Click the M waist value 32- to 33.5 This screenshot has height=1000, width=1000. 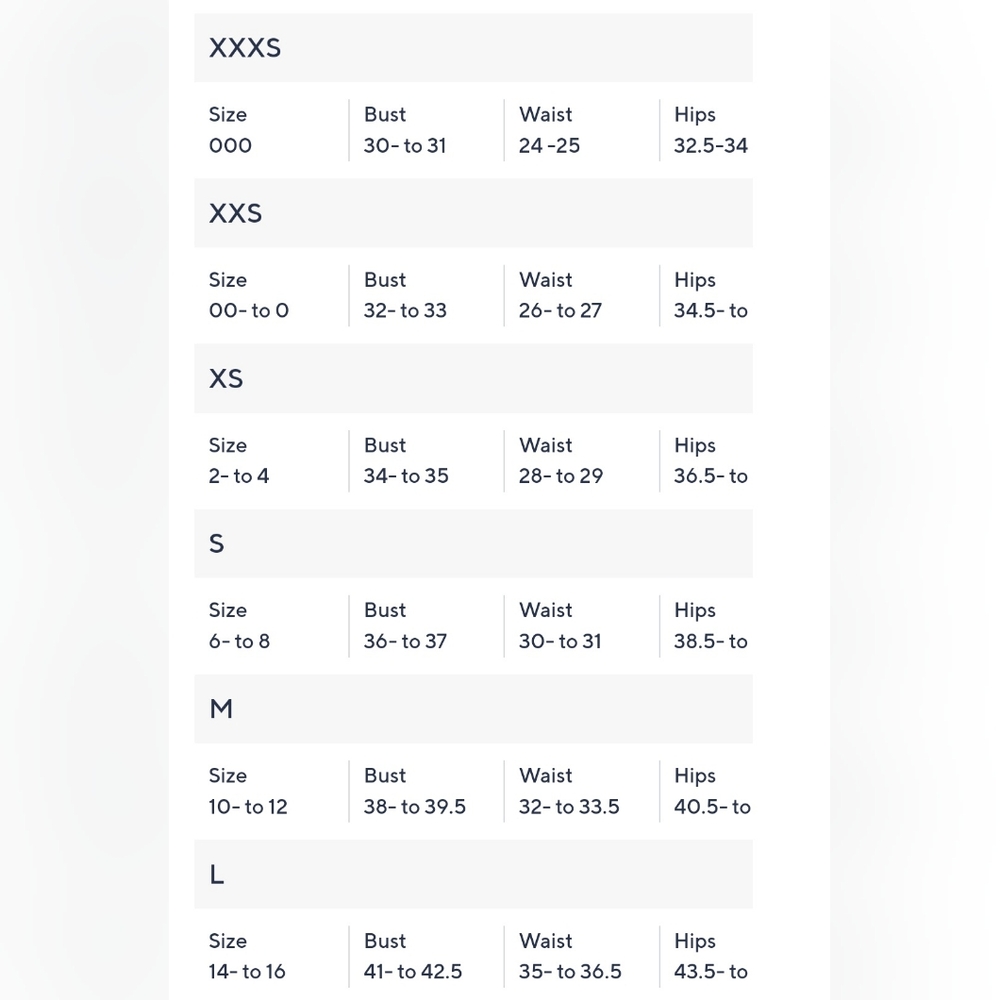(x=569, y=807)
